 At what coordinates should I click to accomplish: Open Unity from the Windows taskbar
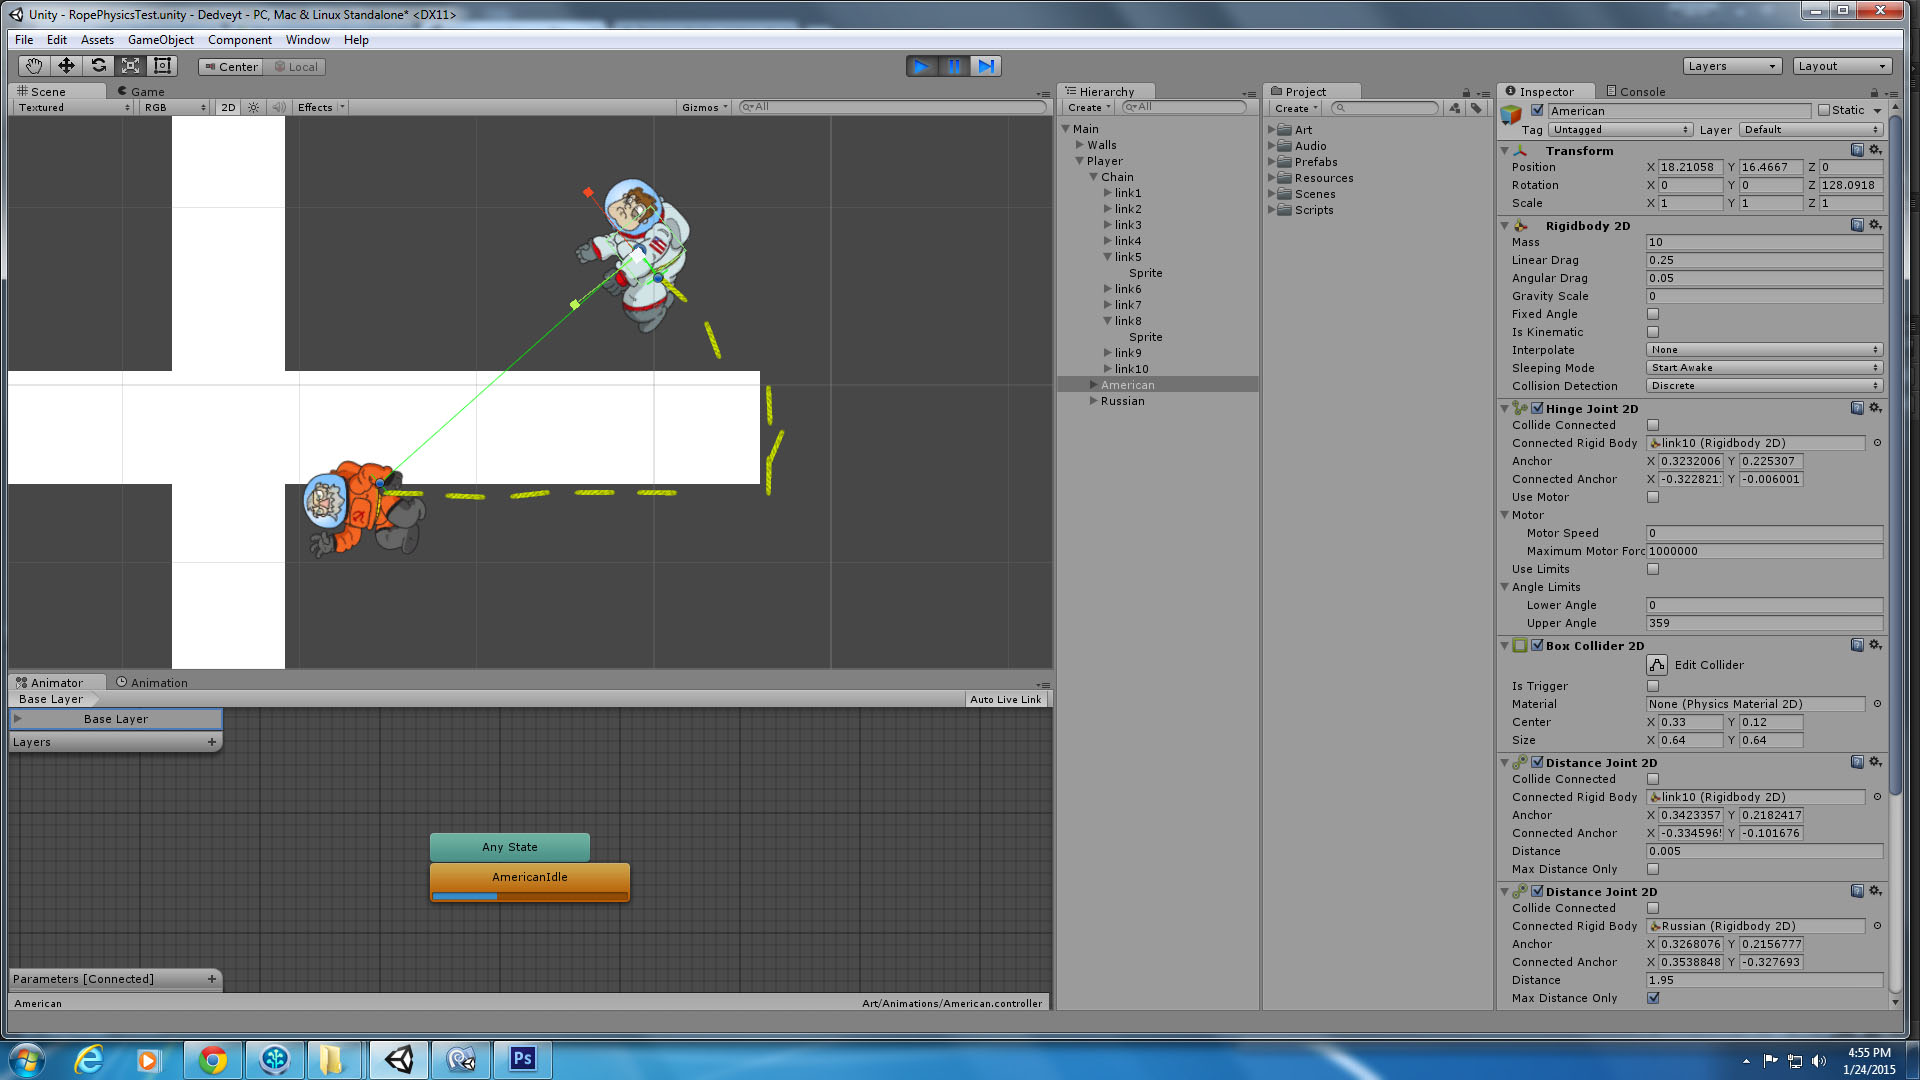pos(398,1059)
